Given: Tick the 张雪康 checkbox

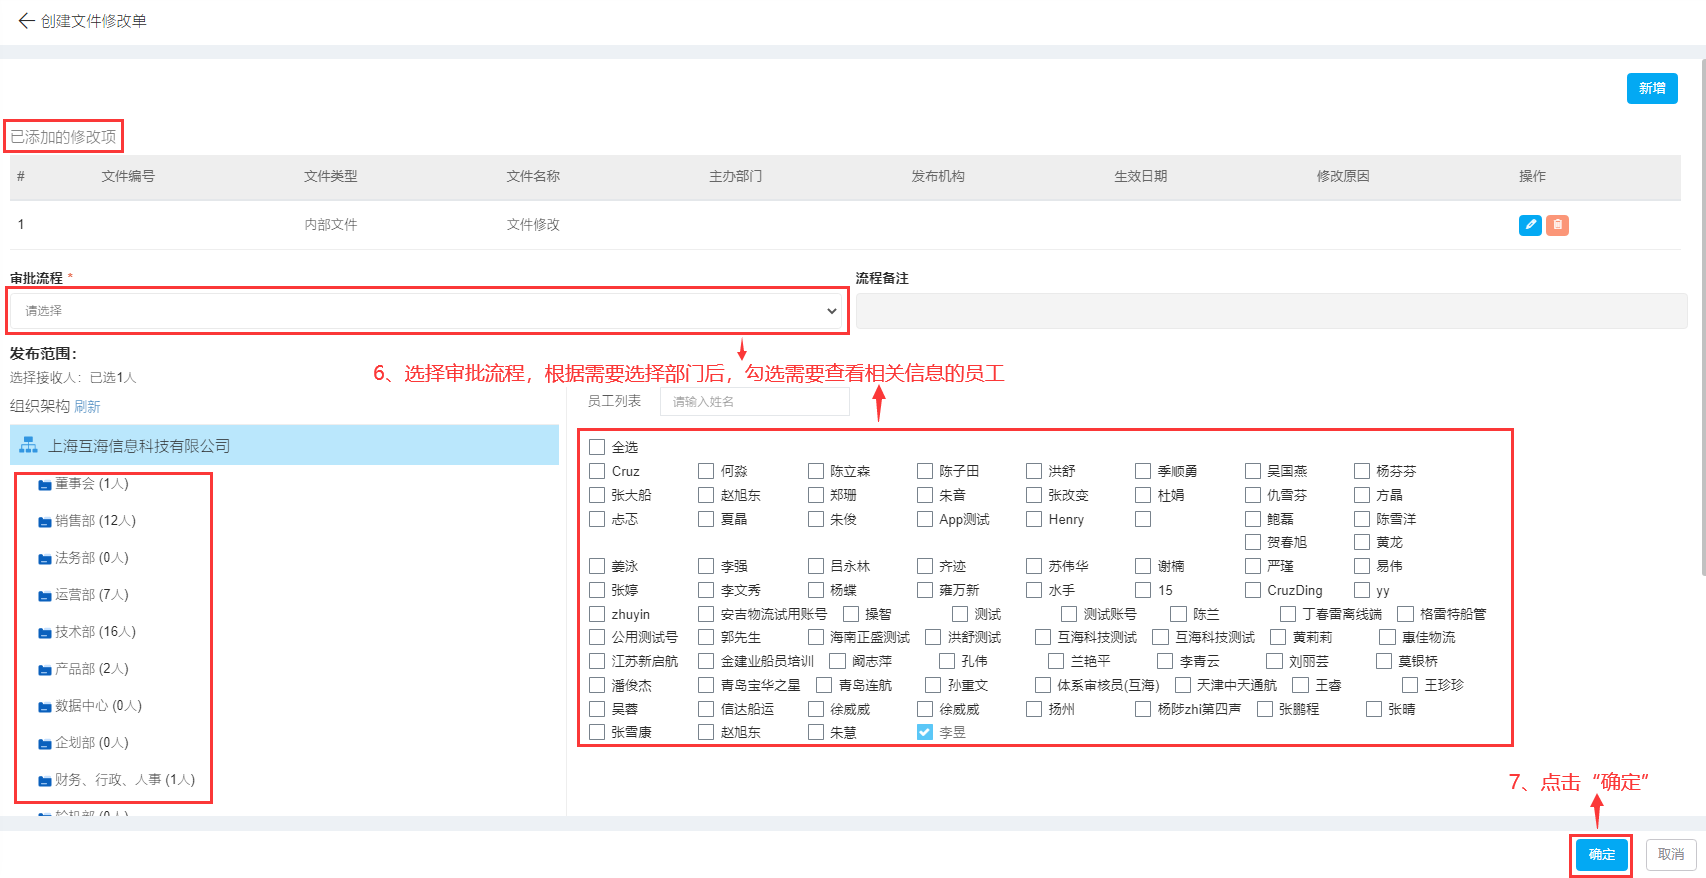Looking at the screenshot, I should 597,732.
